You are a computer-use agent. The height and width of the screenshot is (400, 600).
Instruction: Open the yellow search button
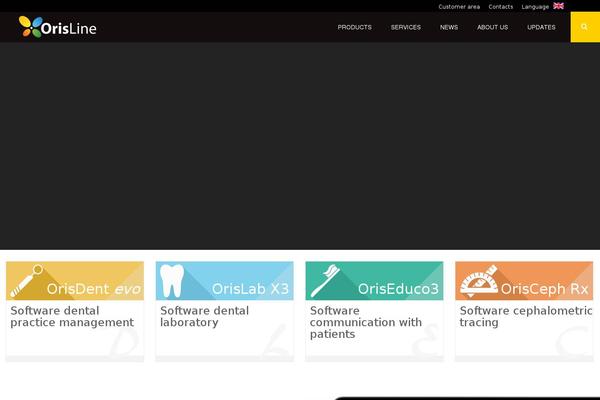(x=585, y=27)
